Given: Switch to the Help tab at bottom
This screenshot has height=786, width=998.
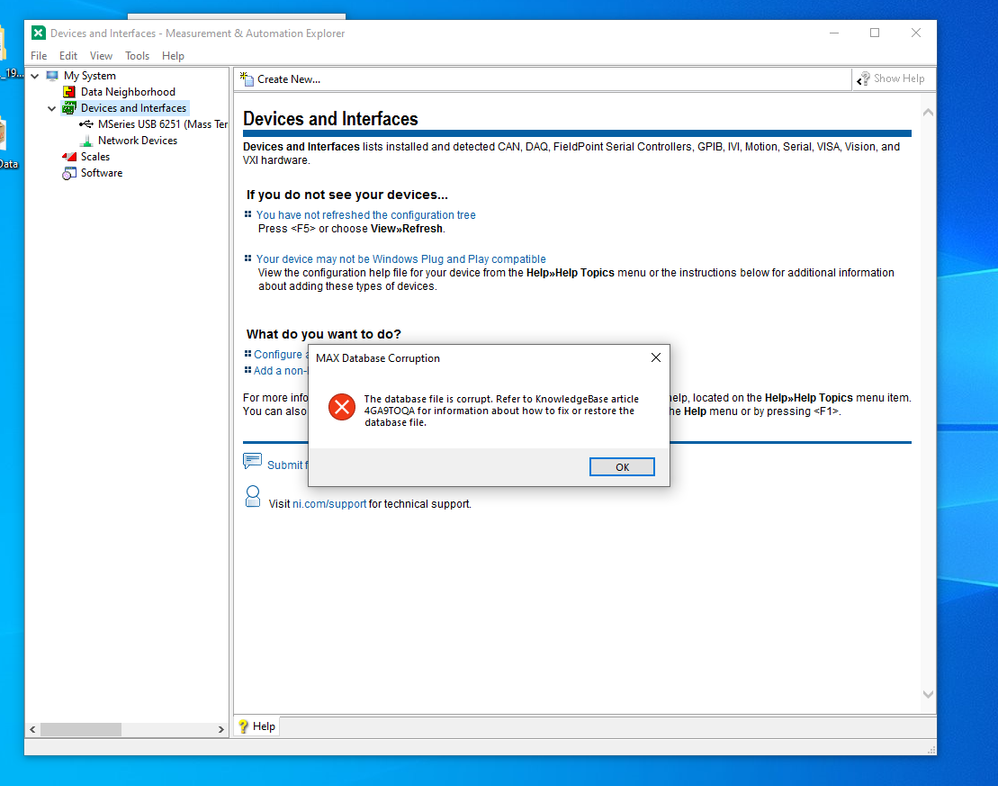Looking at the screenshot, I should [x=257, y=726].
